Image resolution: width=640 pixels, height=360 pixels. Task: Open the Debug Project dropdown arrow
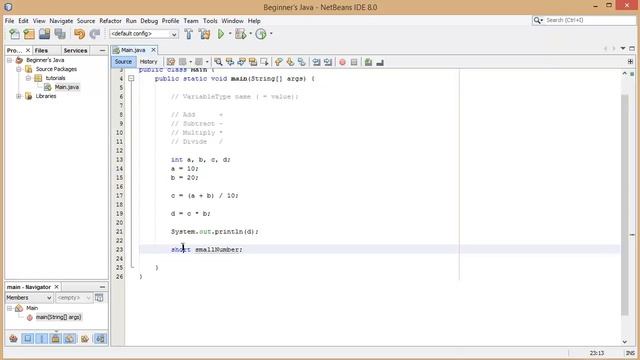point(250,34)
